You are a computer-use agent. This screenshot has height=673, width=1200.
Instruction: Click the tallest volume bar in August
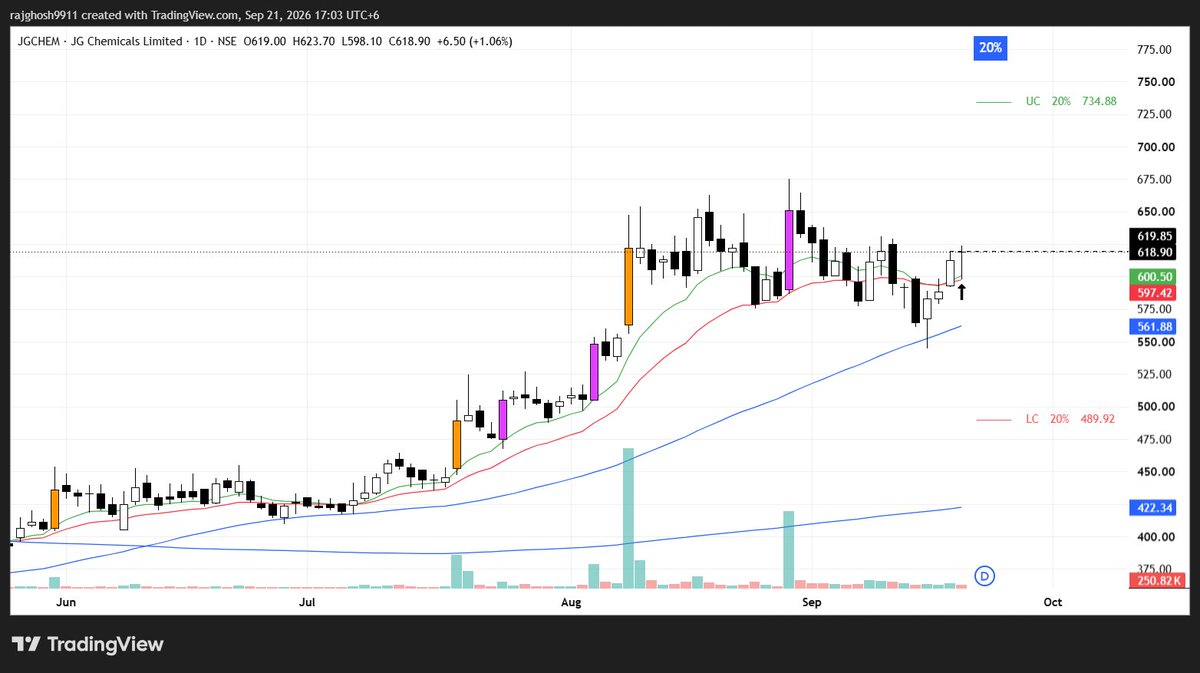point(629,518)
